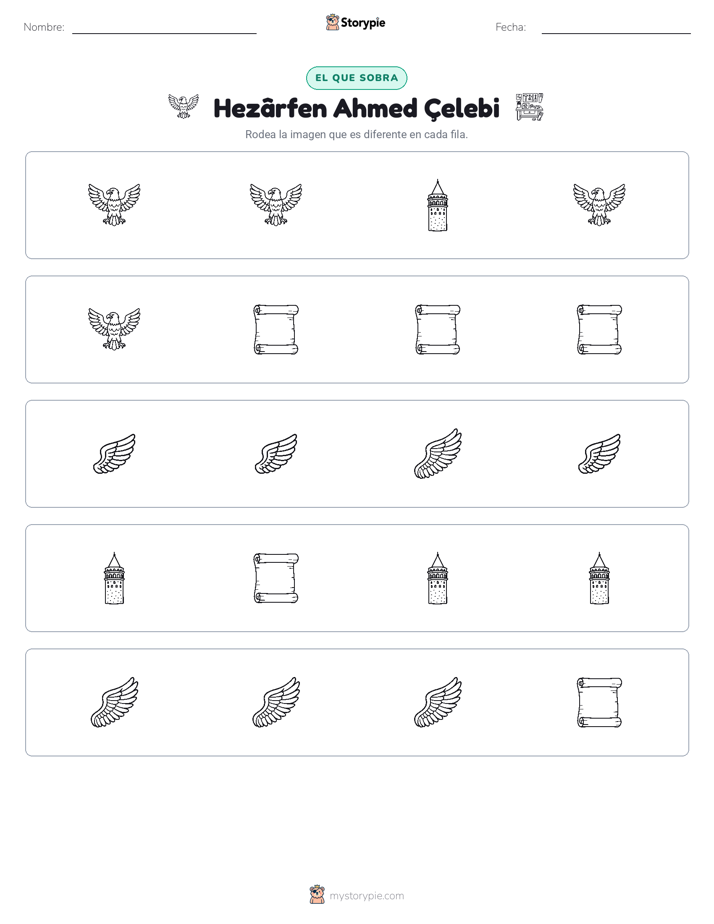This screenshot has height=924, width=714.
Task: Click the Hezârfen Ahmed Çelebi title
Action: pyautogui.click(x=356, y=108)
